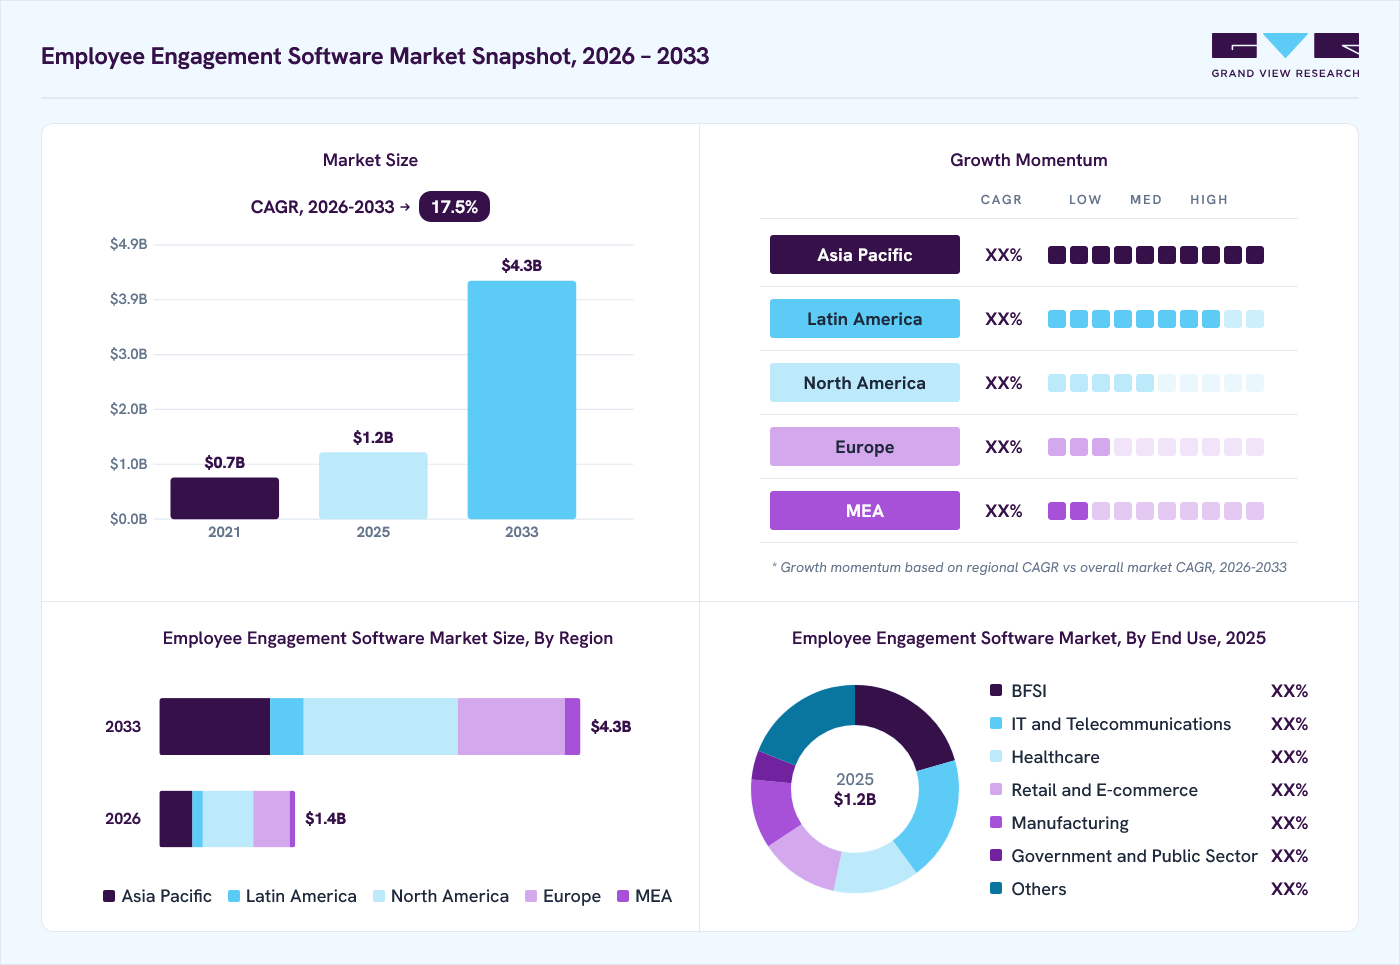
Task: Click the $0.7B label above 2021 bar
Action: pos(224,462)
